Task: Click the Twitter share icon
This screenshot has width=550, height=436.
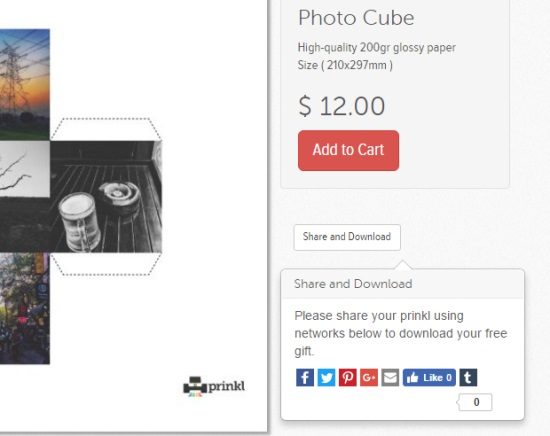Action: (x=326, y=377)
